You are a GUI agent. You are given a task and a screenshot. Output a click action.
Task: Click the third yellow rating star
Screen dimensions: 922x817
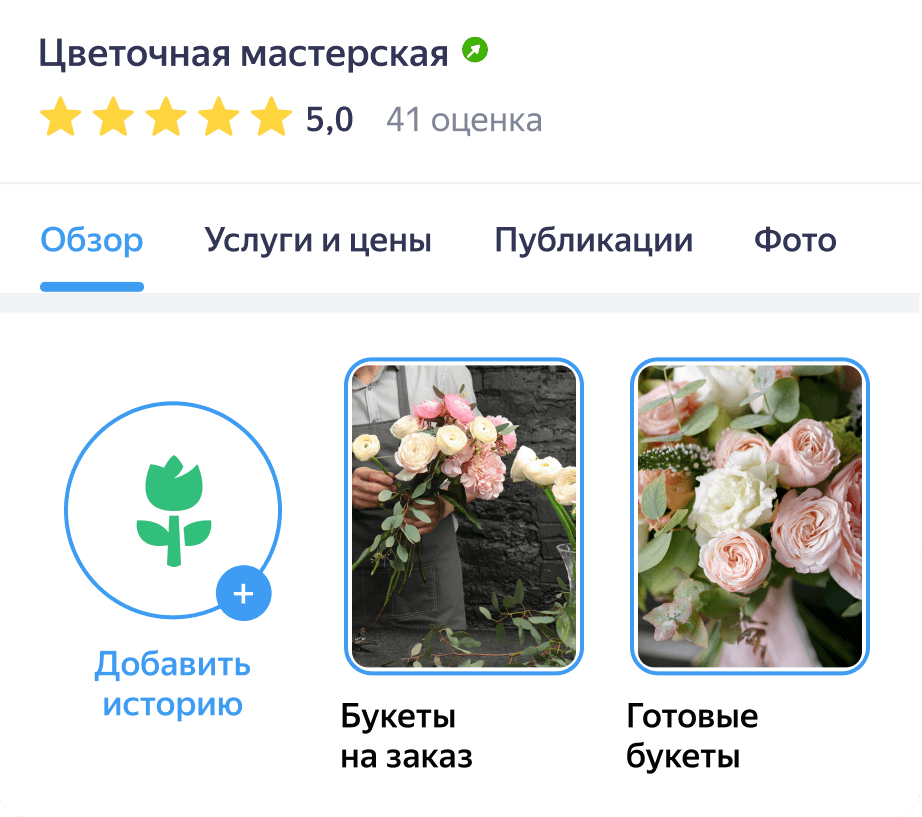166,116
